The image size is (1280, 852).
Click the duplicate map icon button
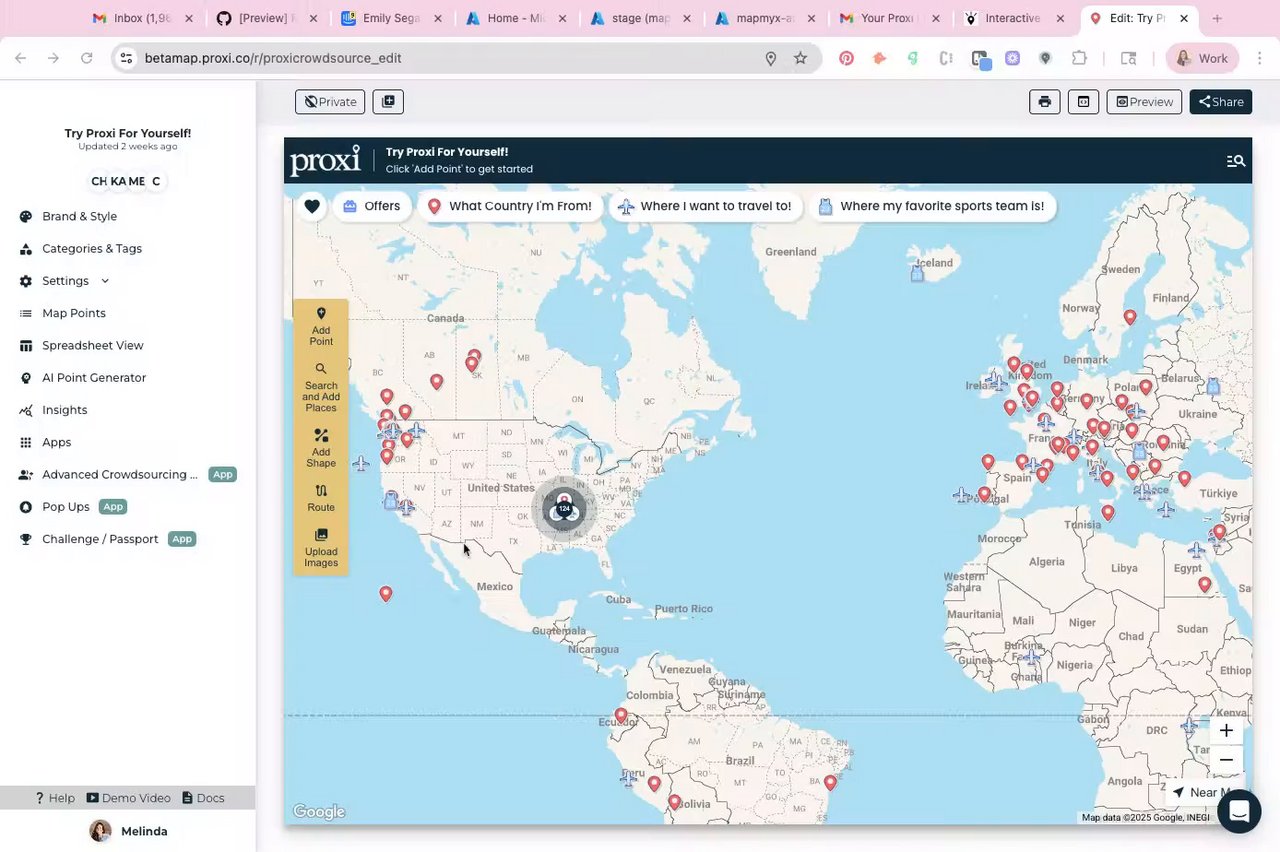[388, 101]
